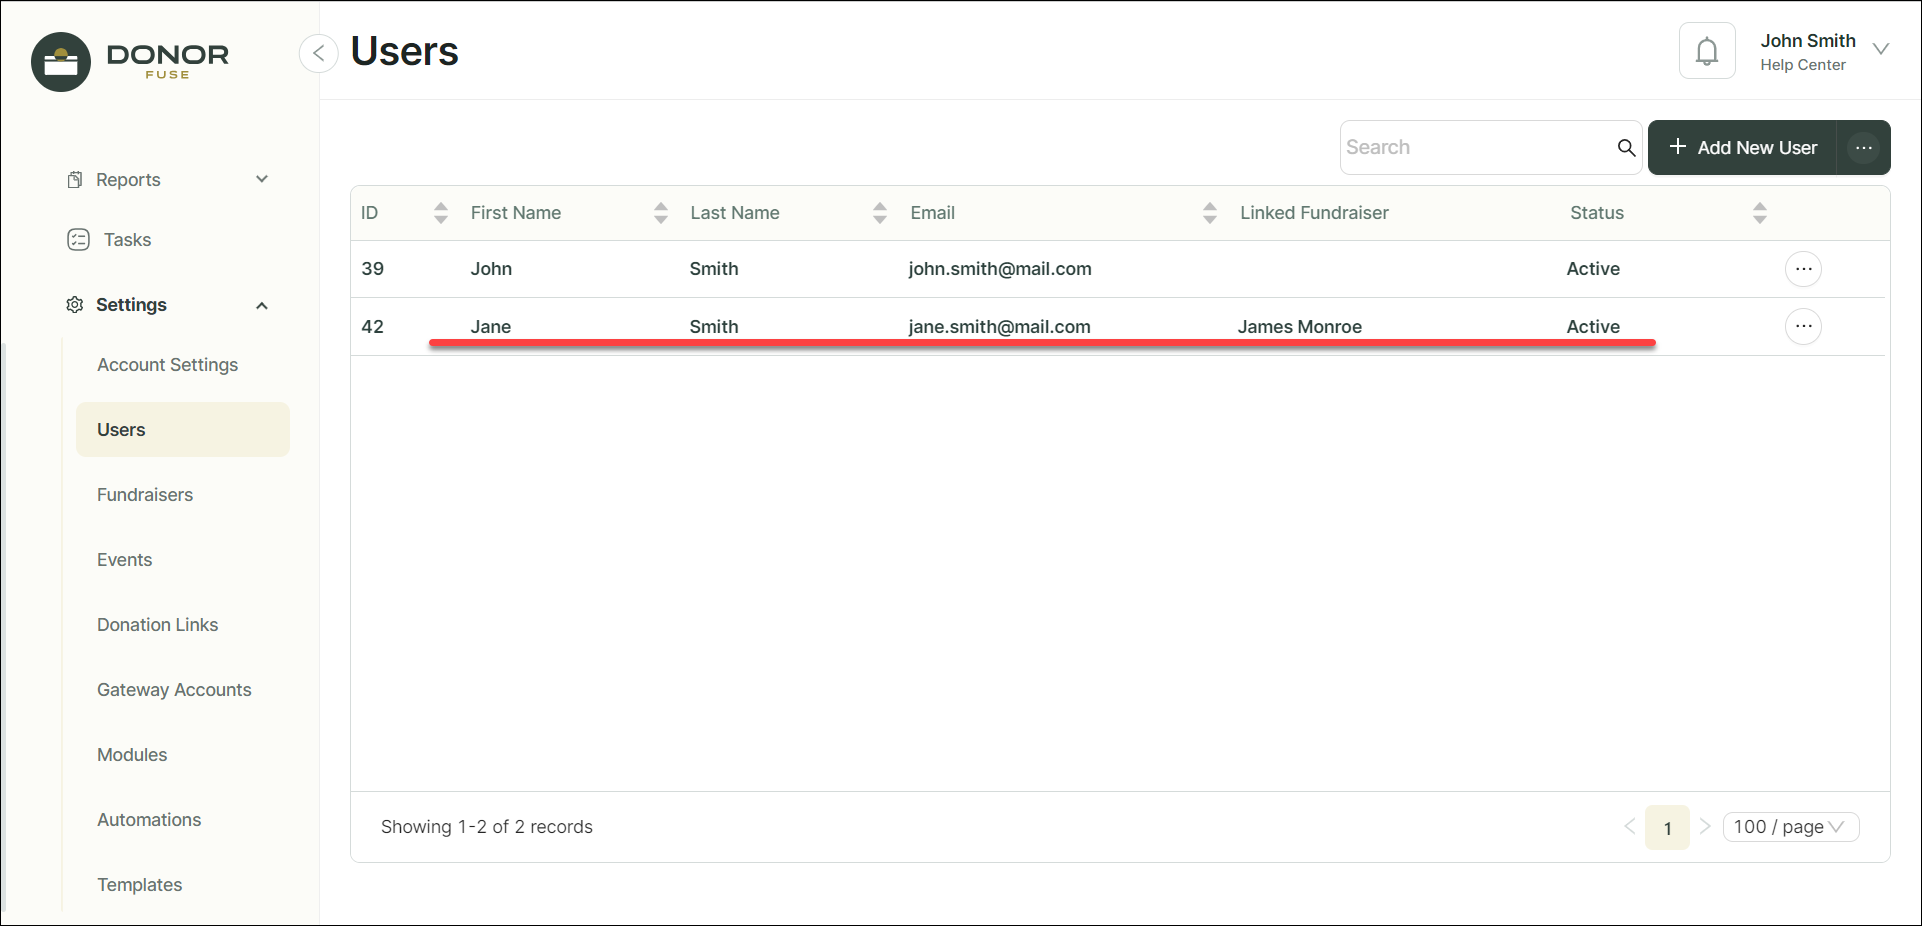Open row actions for John Smith

point(1802,269)
